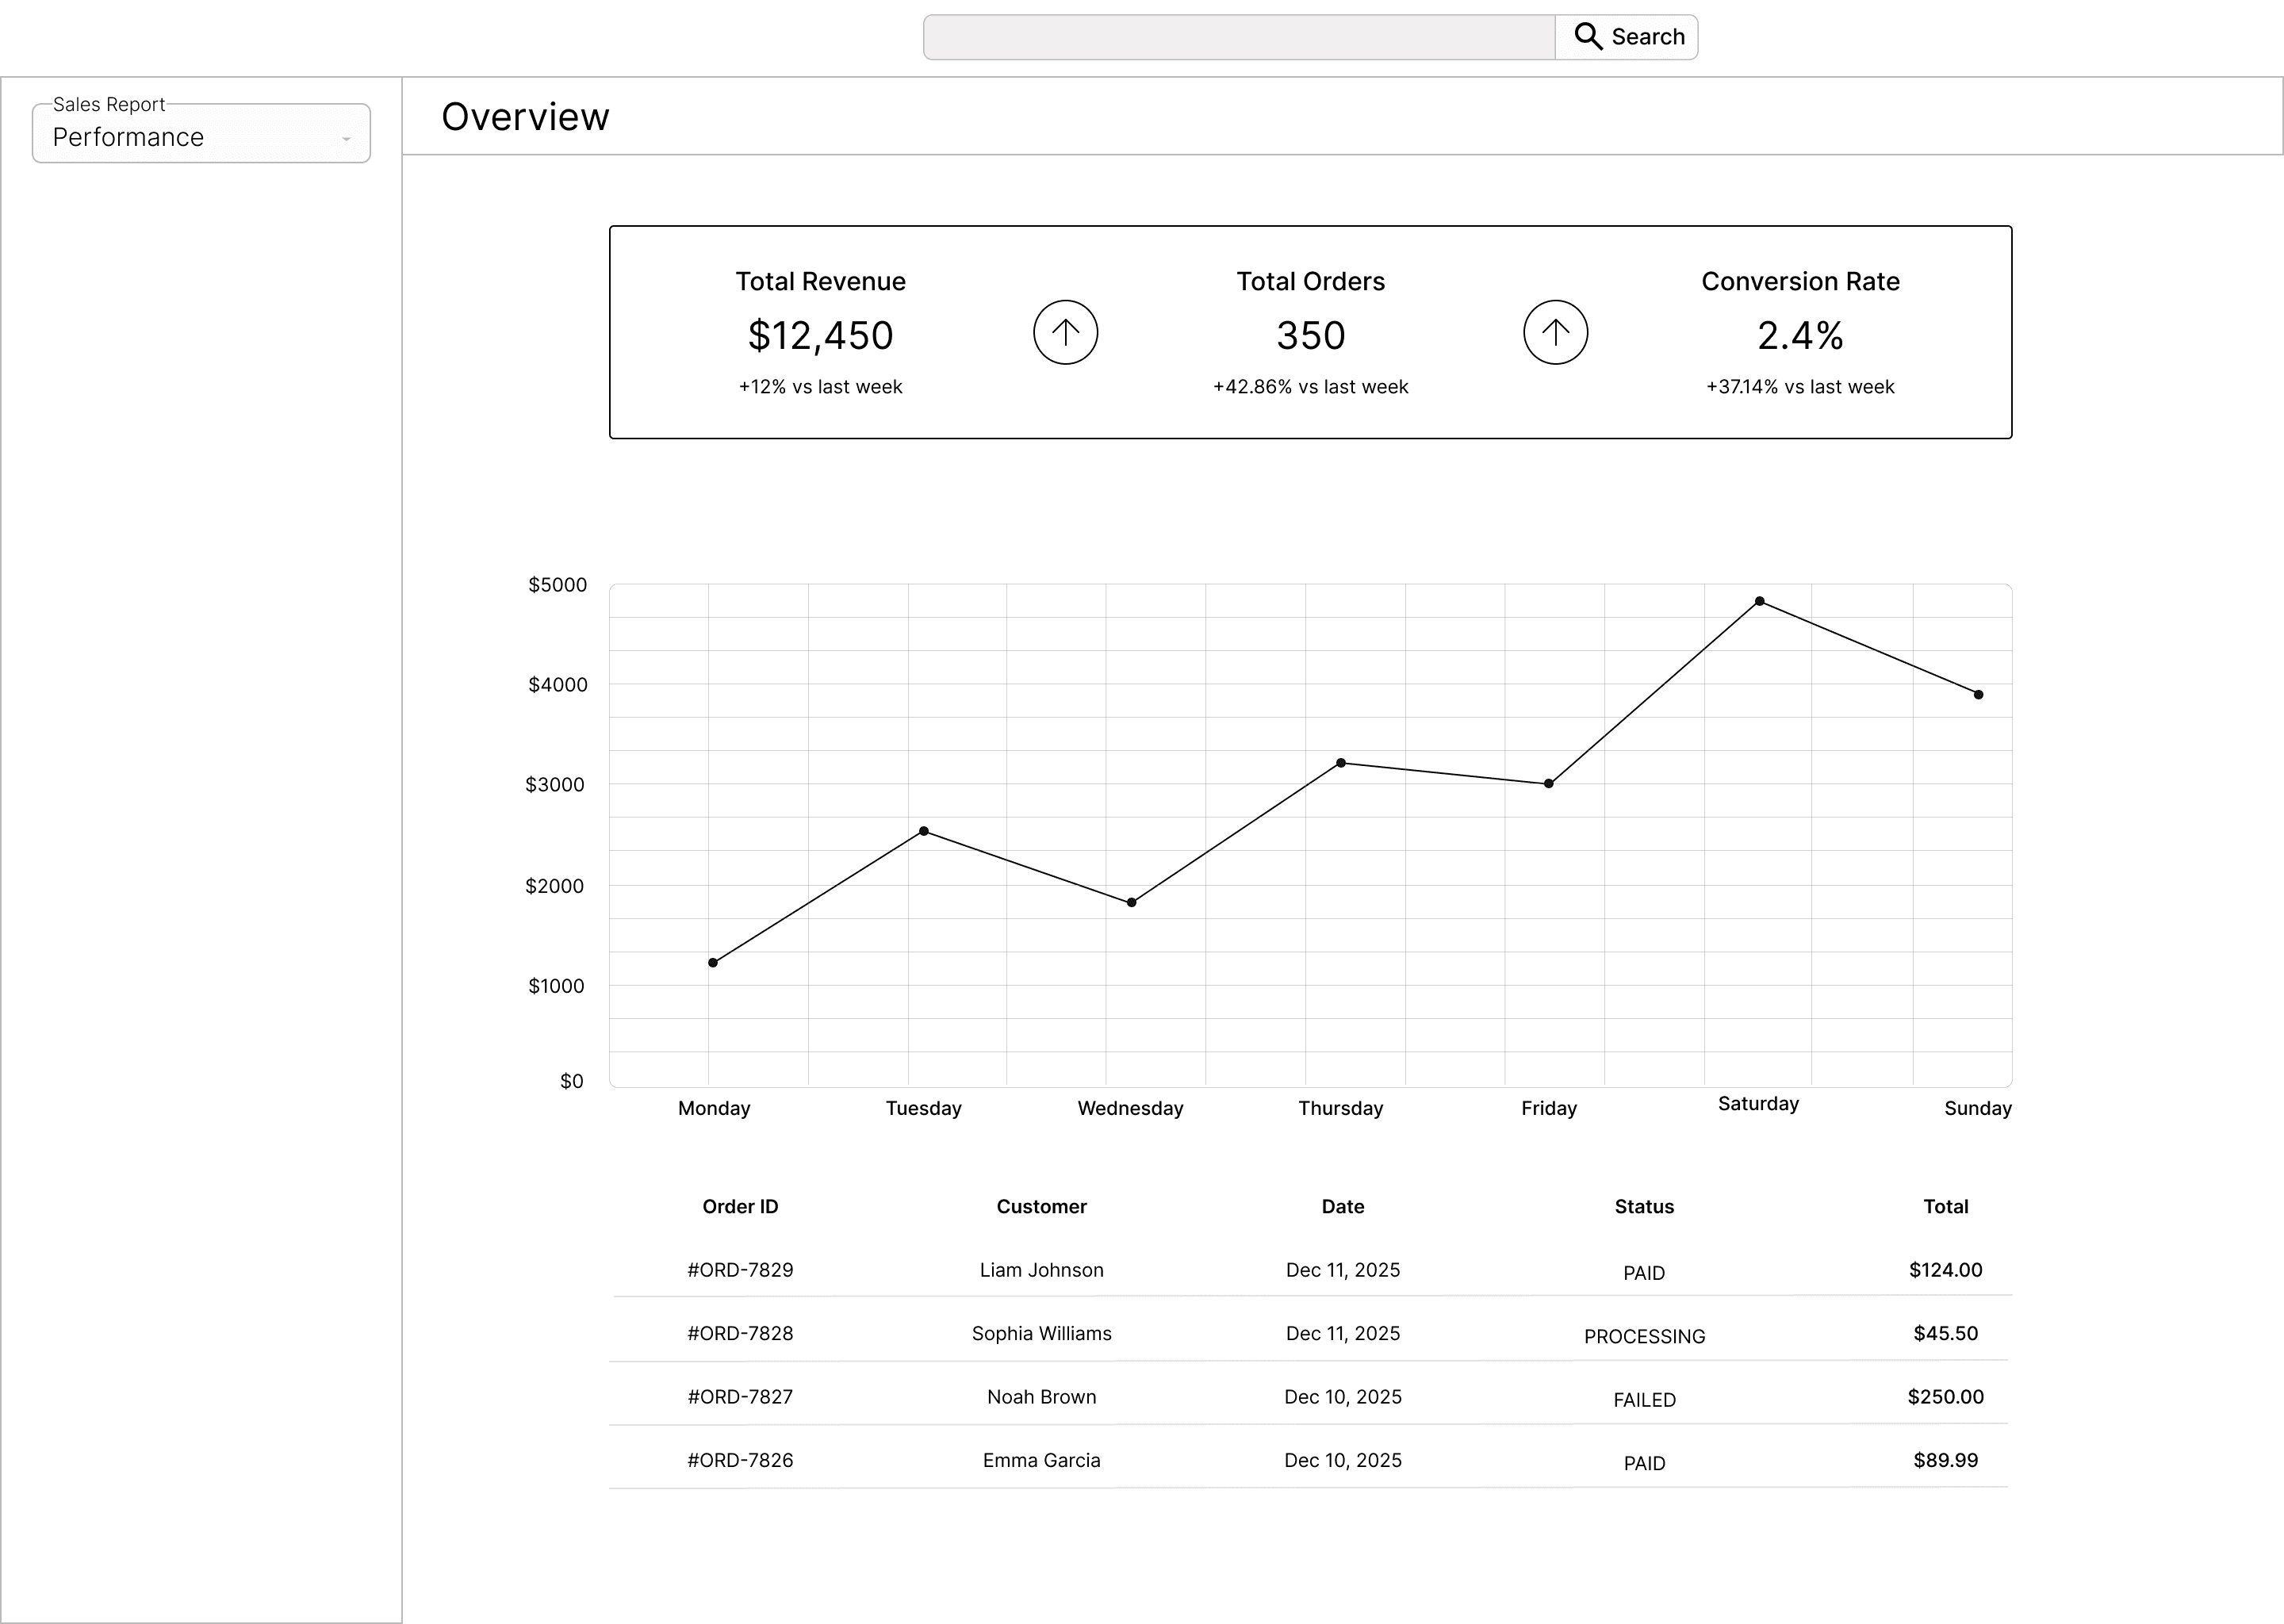Click the Customer column header

(1041, 1206)
